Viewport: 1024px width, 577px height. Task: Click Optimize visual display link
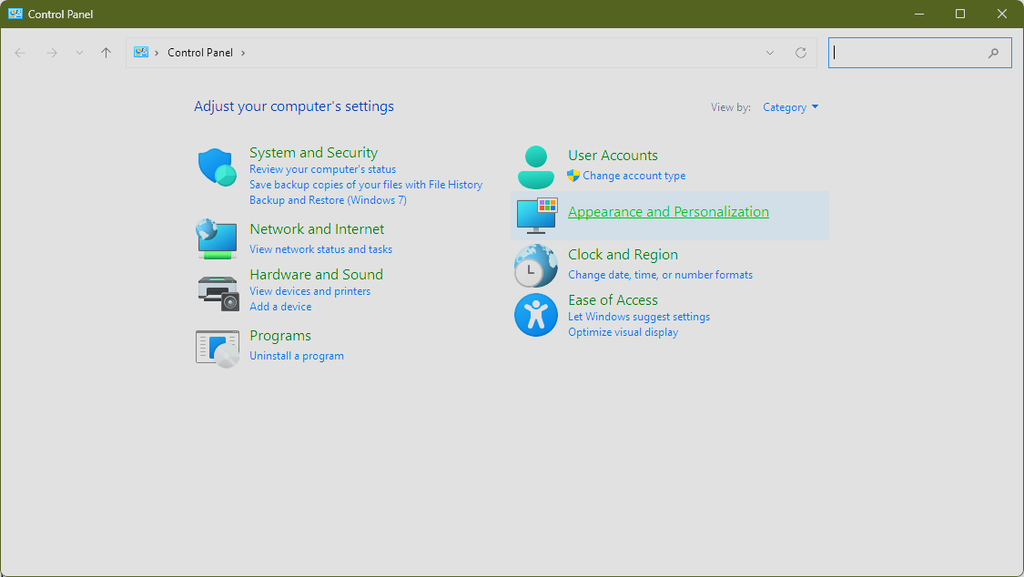[623, 332]
